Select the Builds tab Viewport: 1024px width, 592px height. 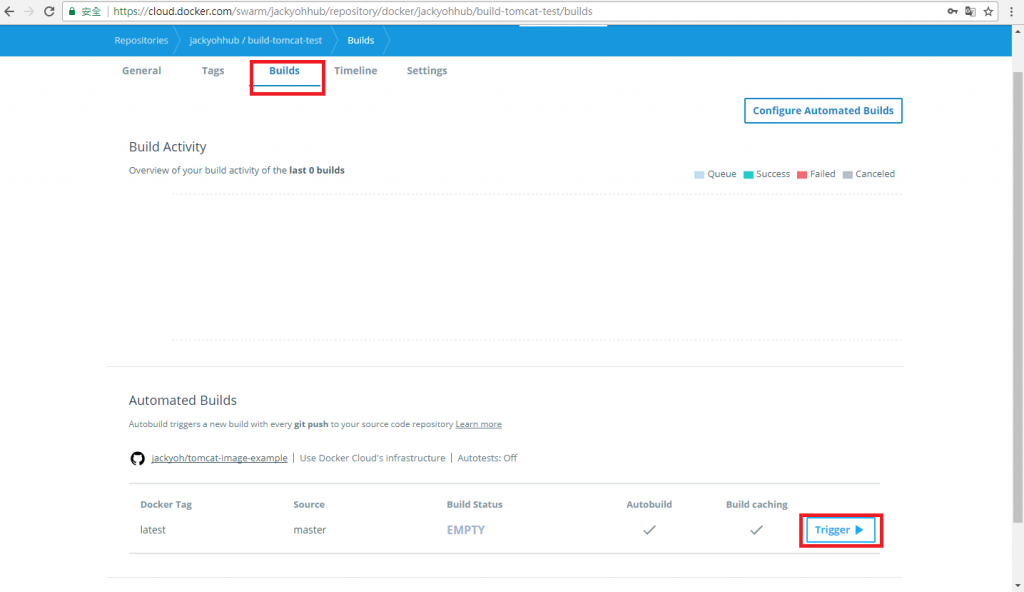285,71
